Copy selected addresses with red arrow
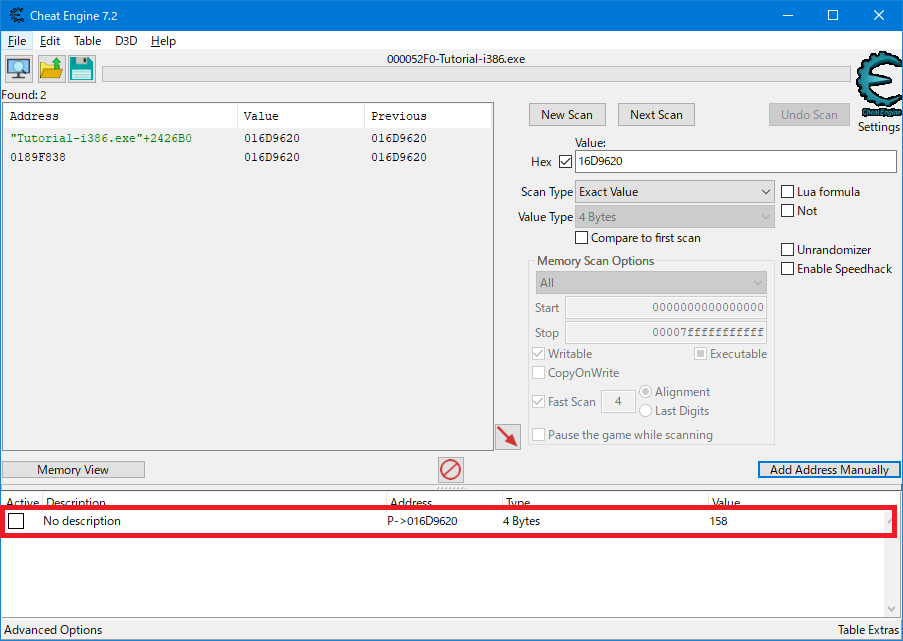Image resolution: width=903 pixels, height=641 pixels. tap(508, 437)
